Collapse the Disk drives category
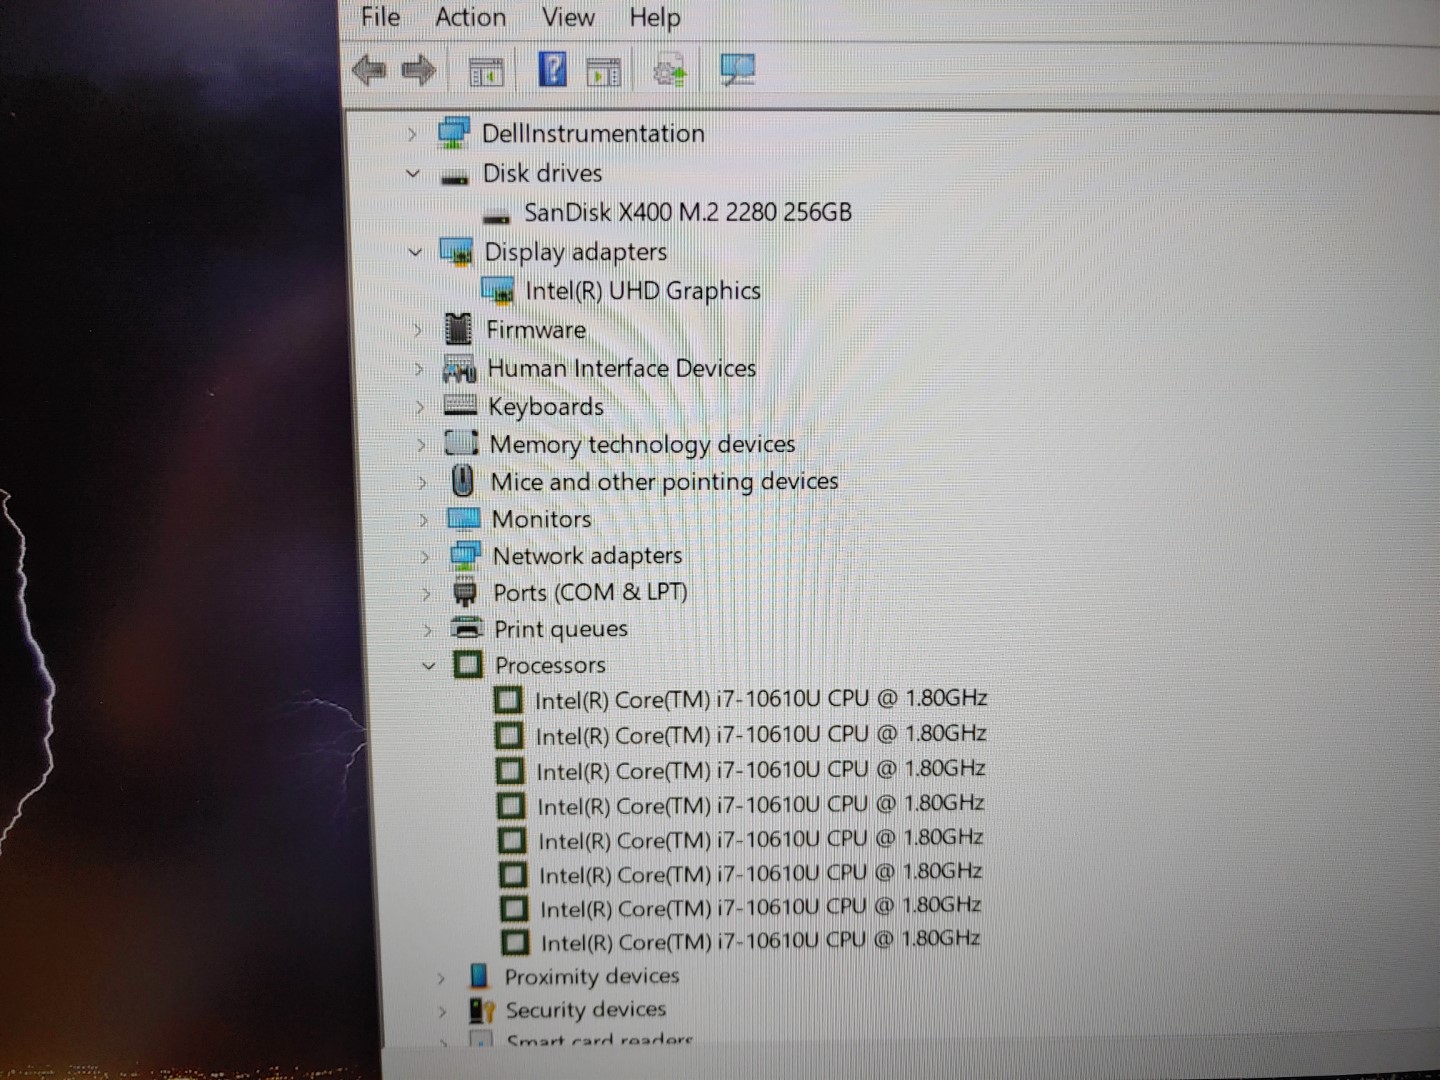 click(413, 173)
